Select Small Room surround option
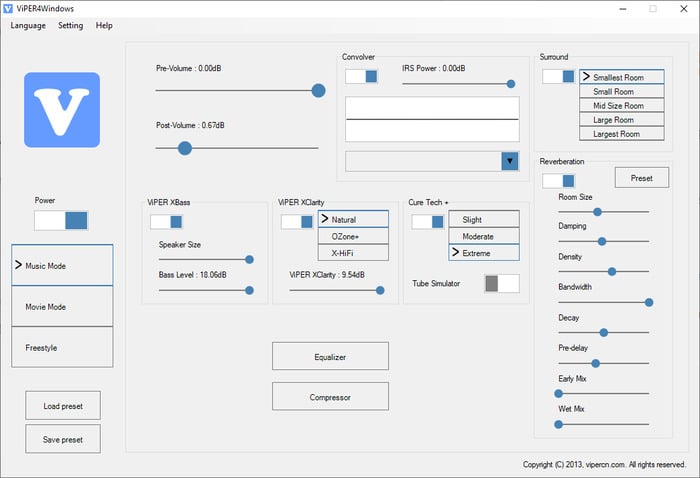 pyautogui.click(x=622, y=91)
